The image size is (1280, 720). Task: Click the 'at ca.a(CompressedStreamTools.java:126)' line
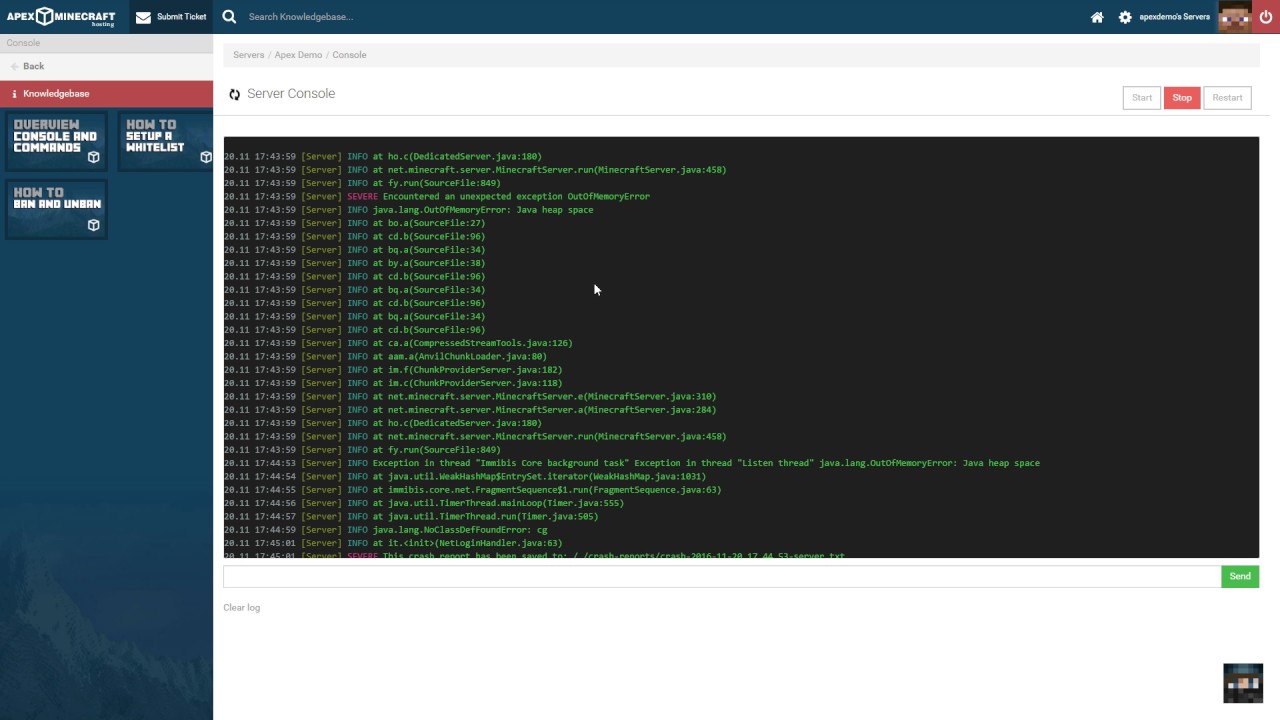coord(398,343)
